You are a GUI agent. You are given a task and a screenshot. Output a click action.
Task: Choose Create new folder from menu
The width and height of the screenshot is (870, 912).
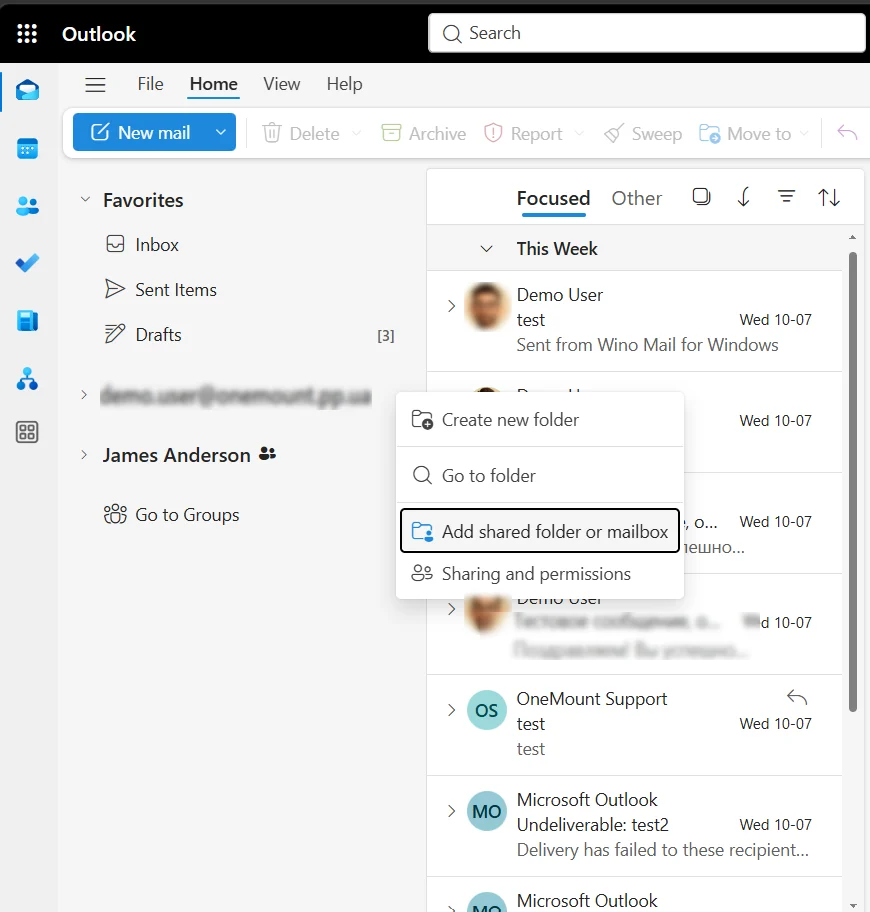tap(540, 420)
